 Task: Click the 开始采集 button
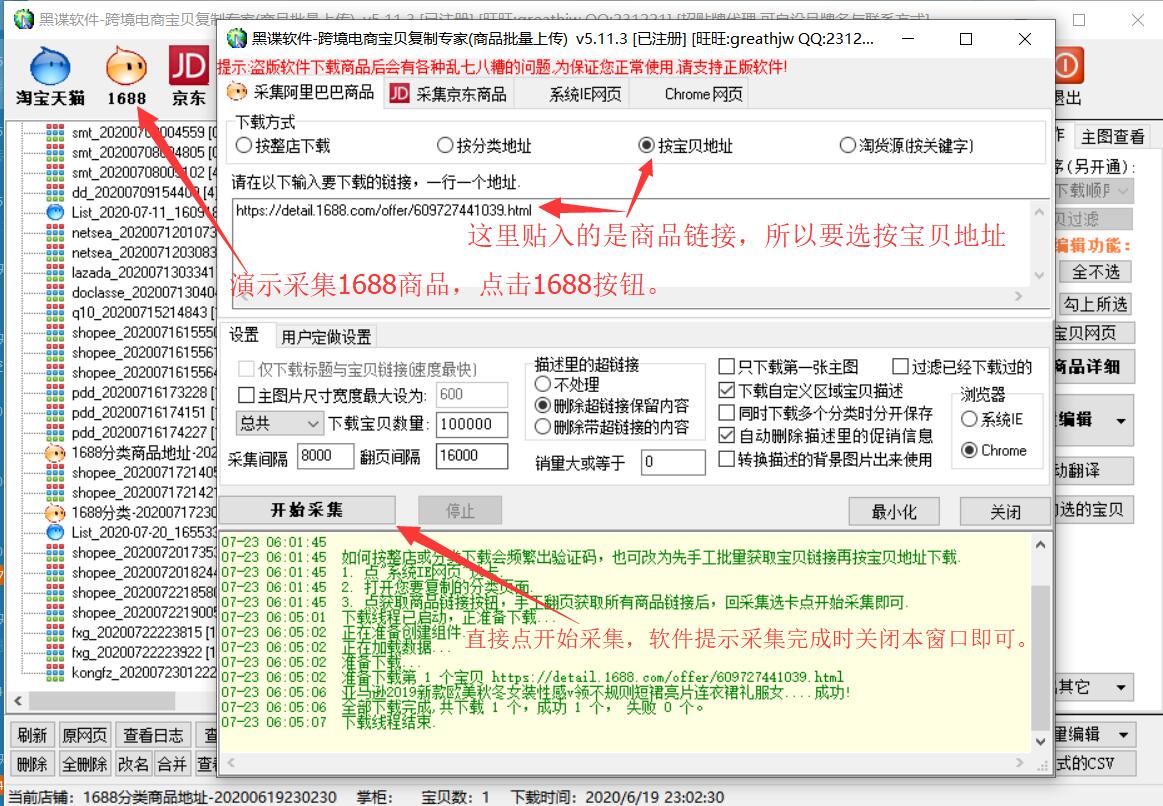[x=307, y=510]
